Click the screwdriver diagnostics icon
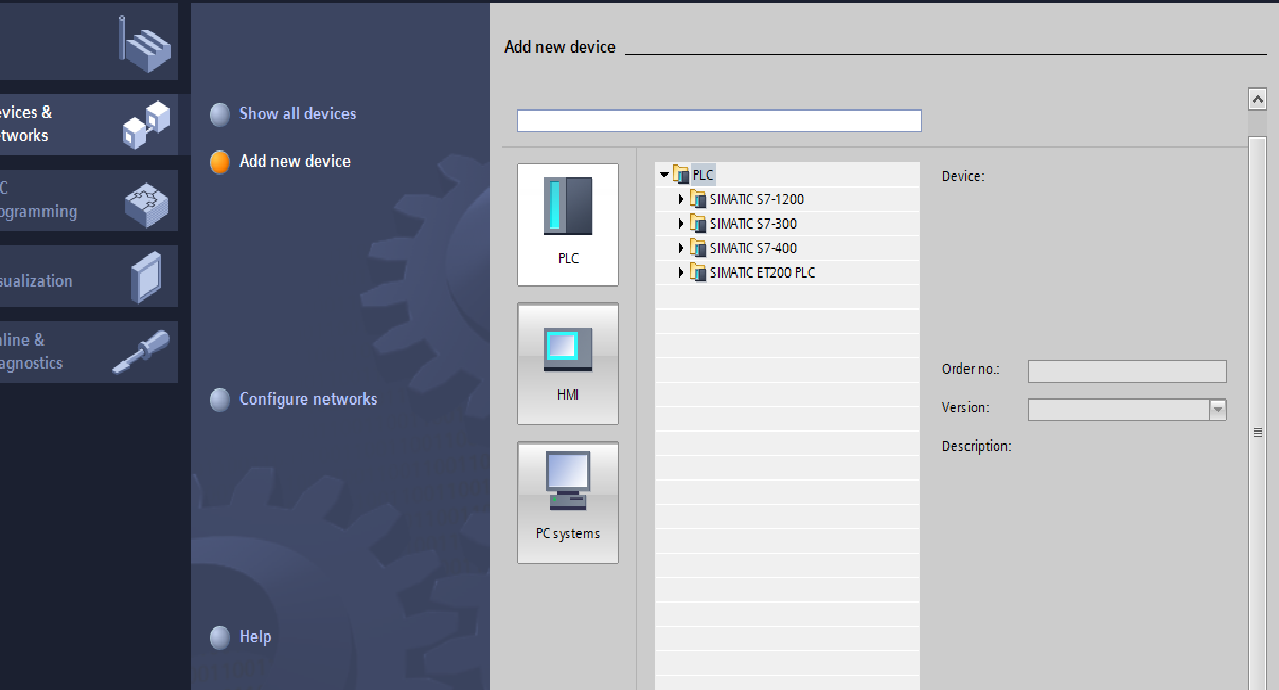 click(140, 352)
